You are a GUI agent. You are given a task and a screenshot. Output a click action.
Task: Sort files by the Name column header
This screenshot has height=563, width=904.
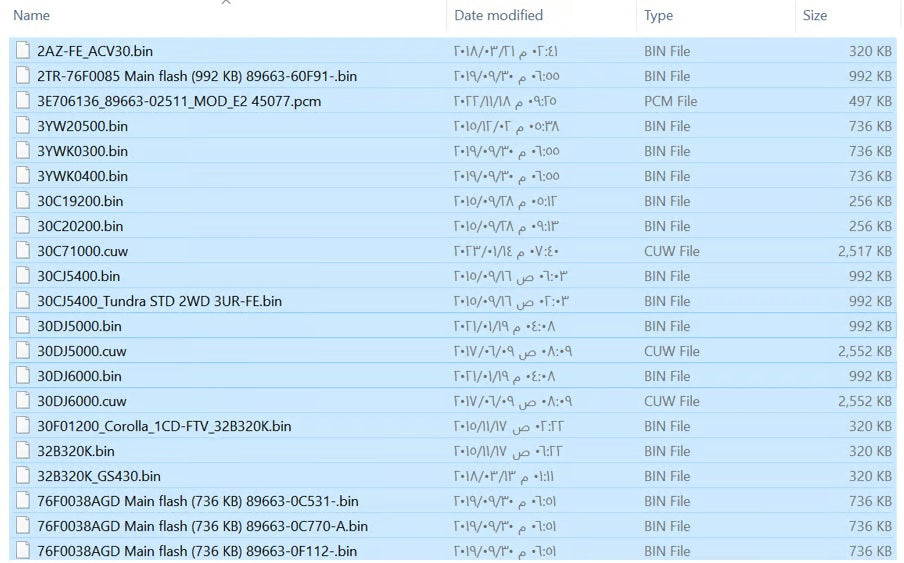click(x=32, y=16)
